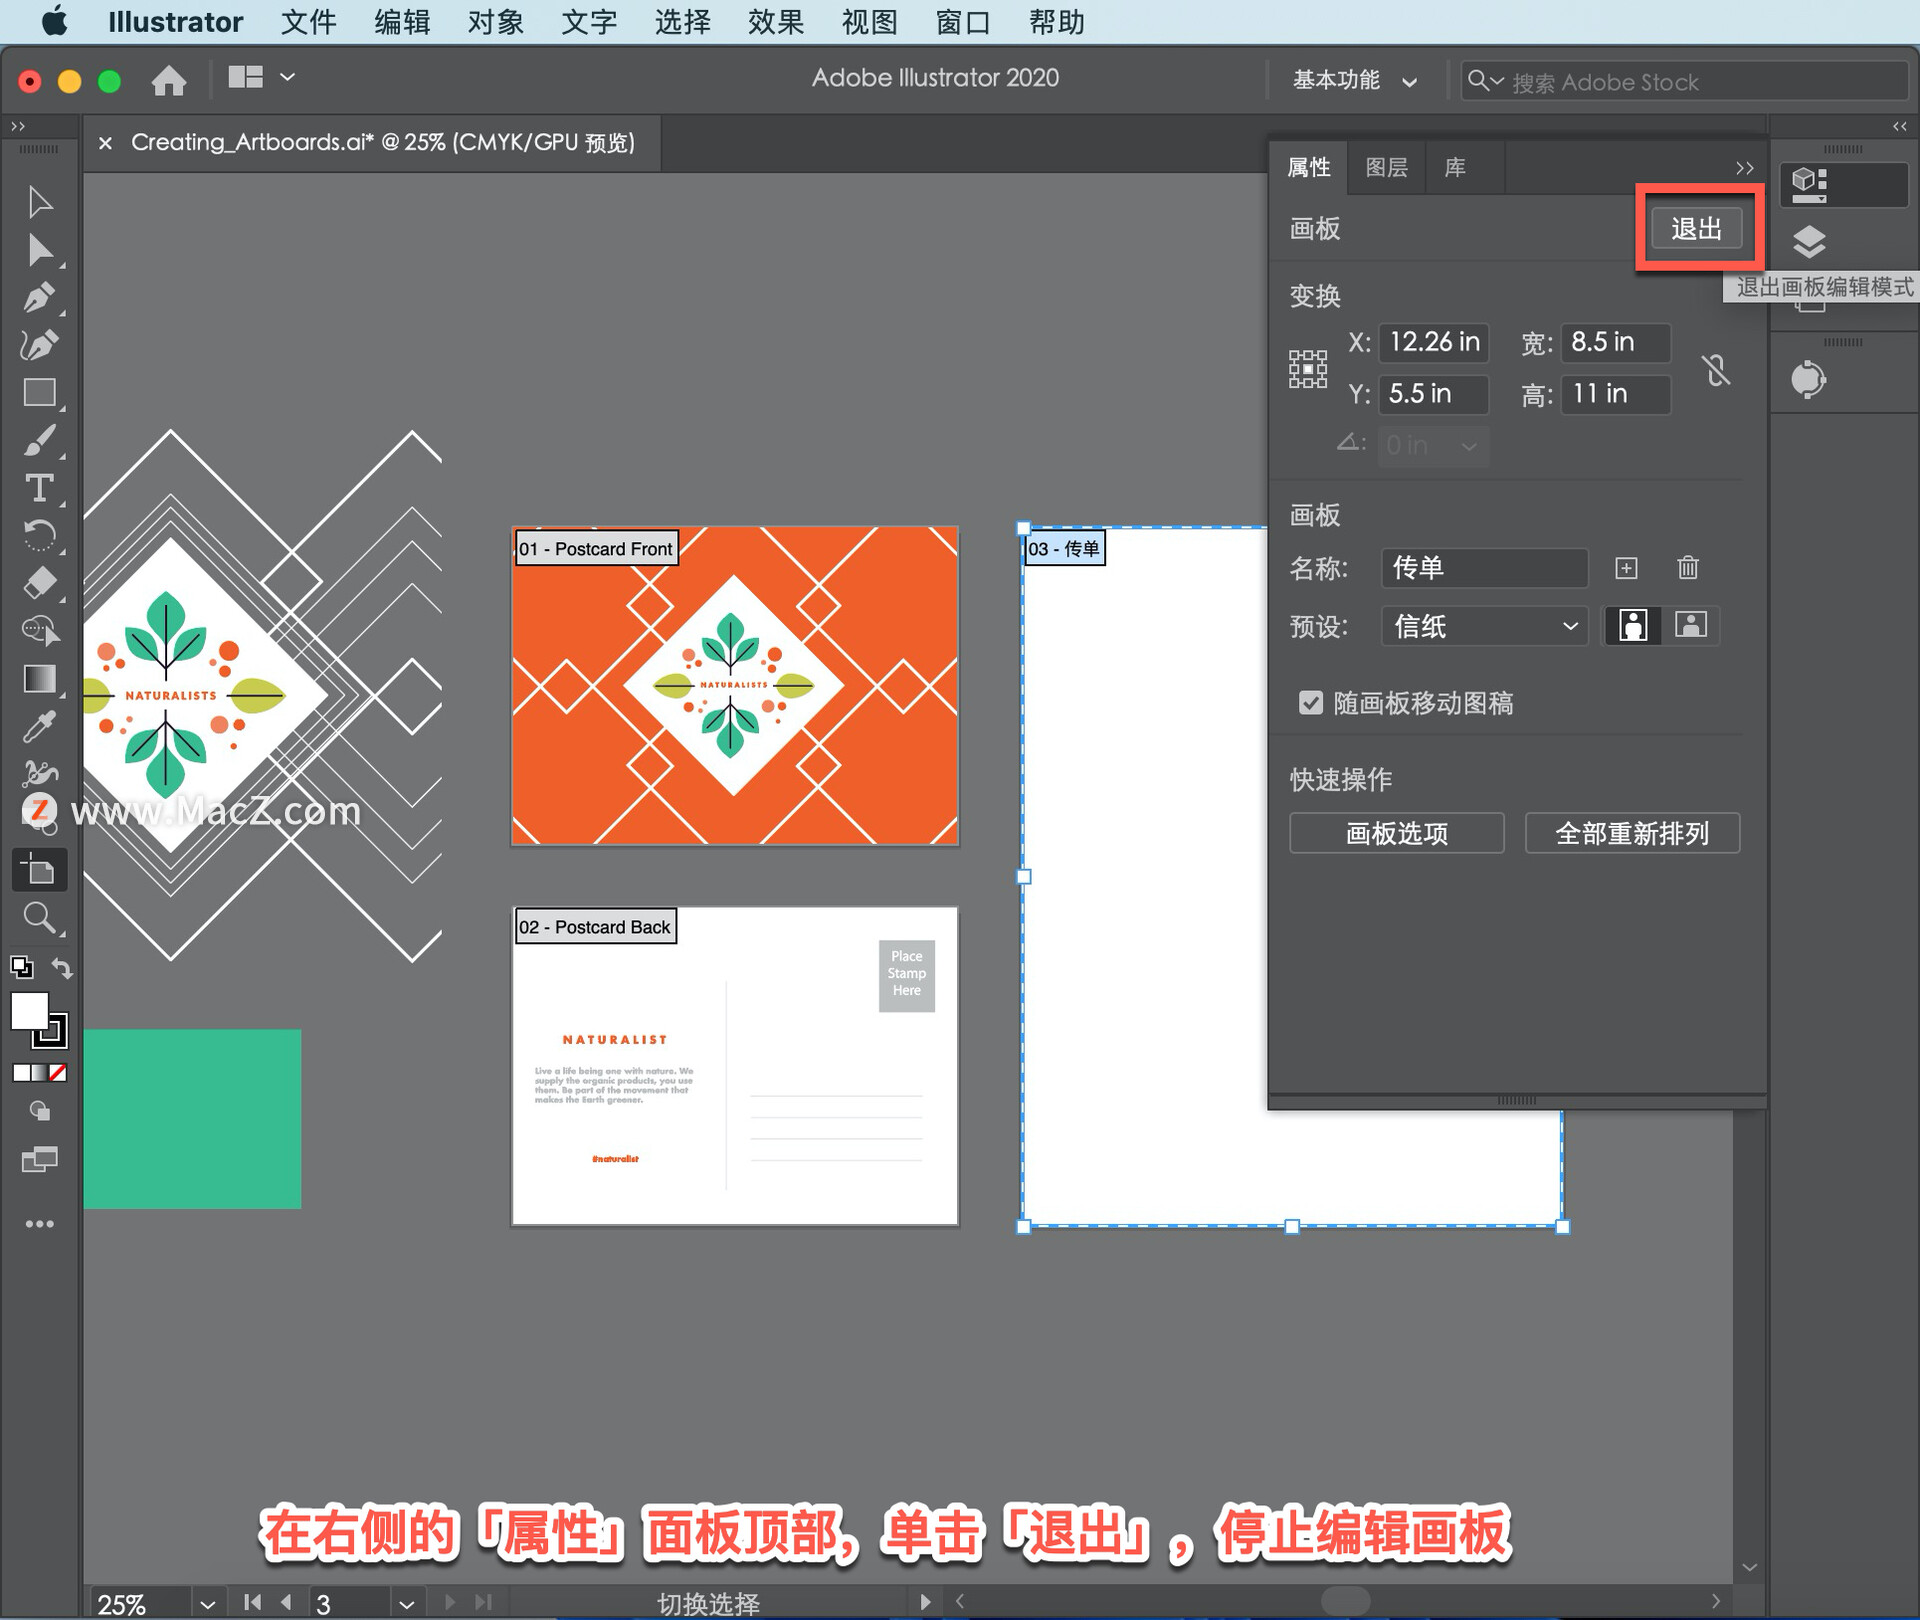Select the Rotate tool

[x=40, y=536]
